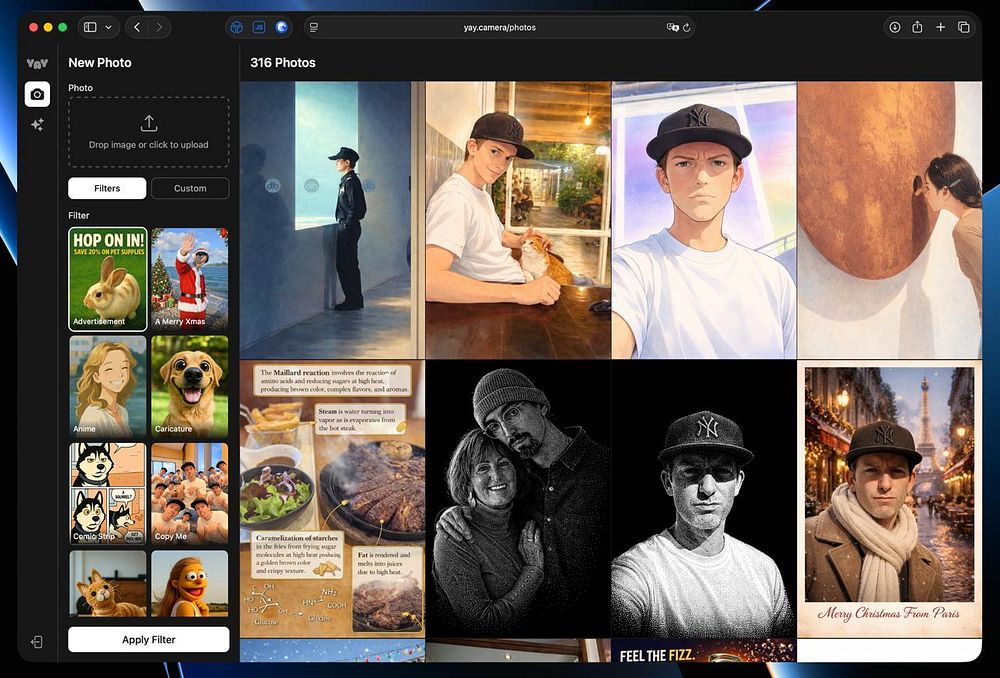
Task: Show the tab overview icon
Action: [964, 27]
